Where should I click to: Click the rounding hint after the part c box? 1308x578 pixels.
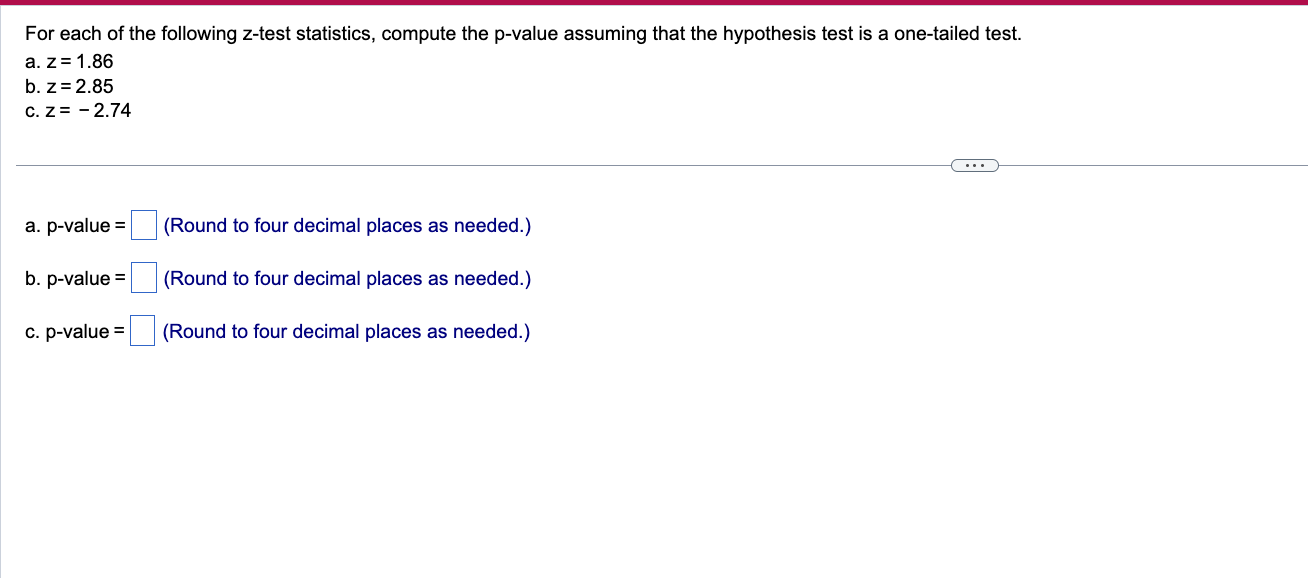(347, 331)
